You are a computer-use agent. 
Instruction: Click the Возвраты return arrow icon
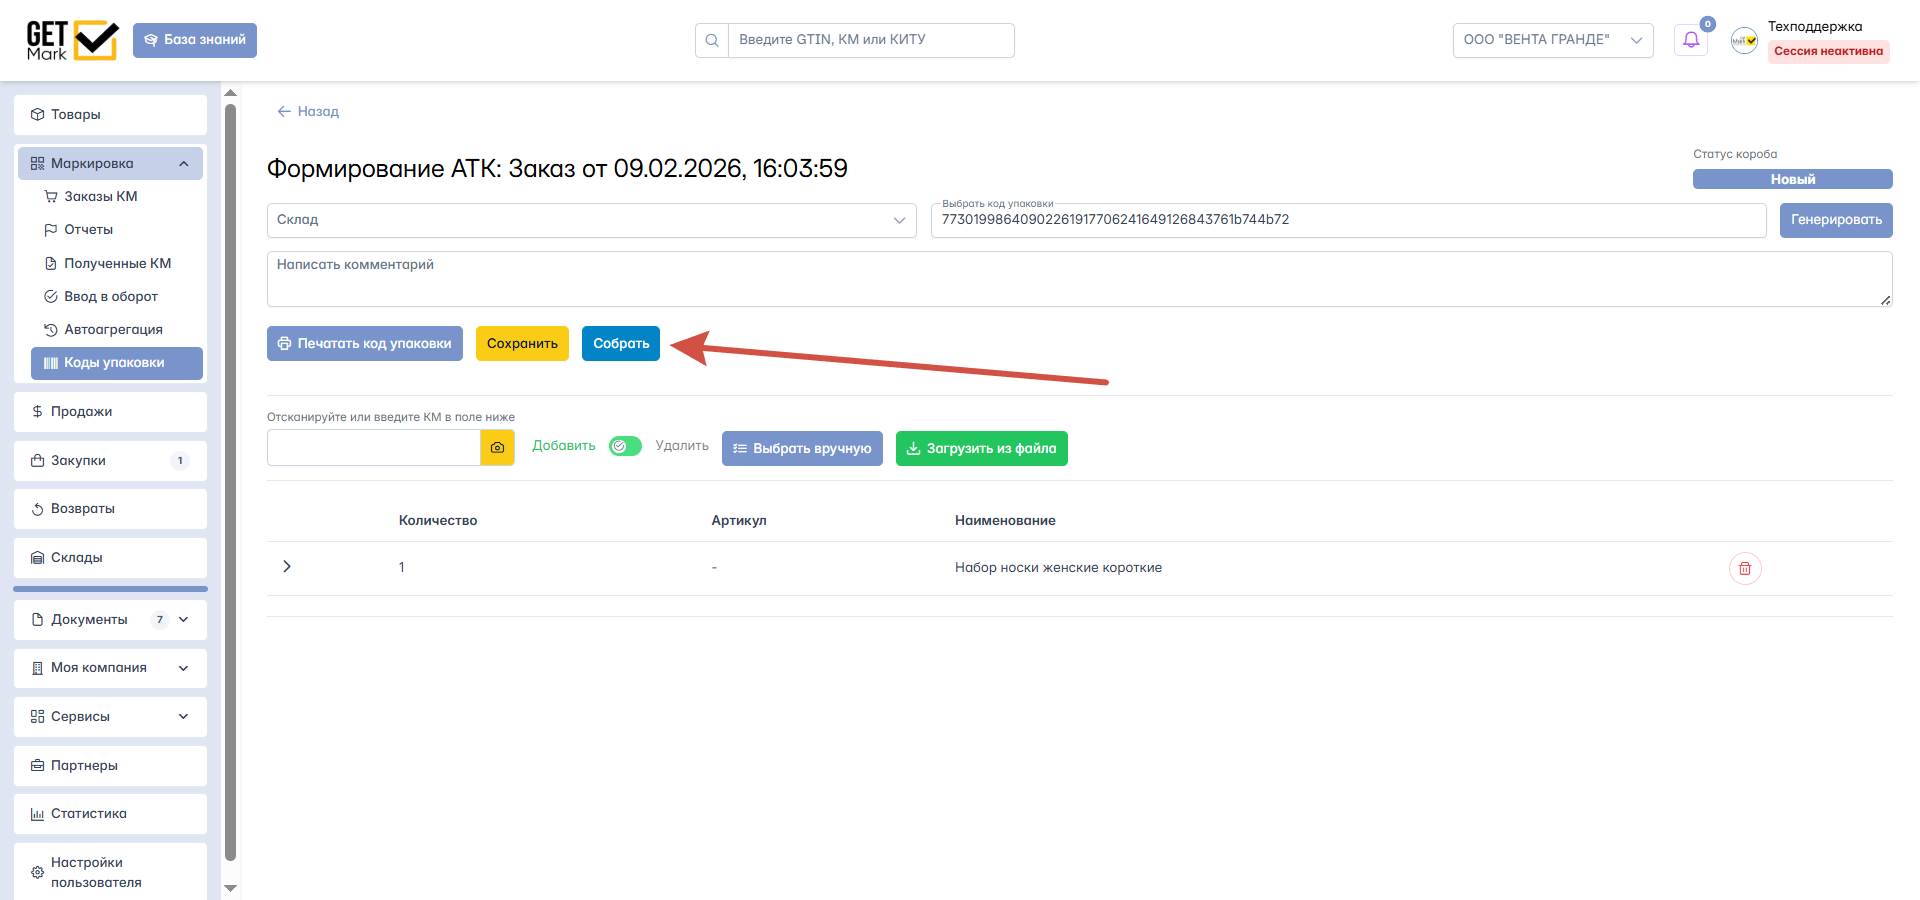click(x=37, y=509)
